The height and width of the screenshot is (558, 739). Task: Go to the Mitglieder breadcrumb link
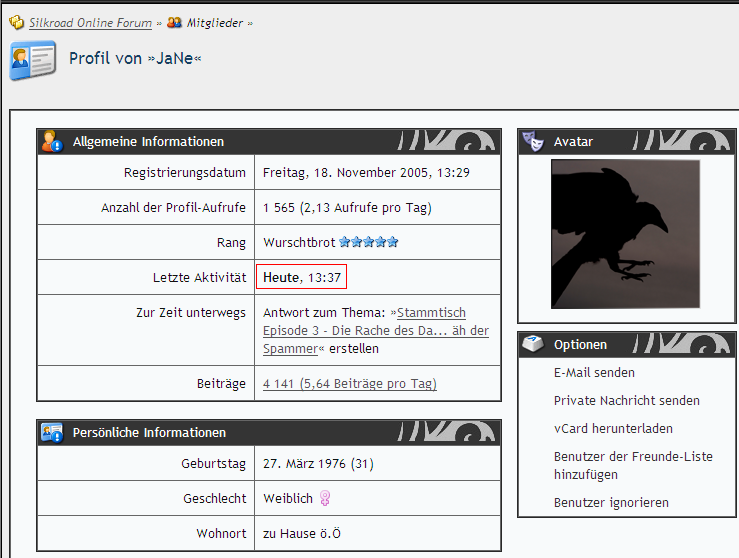tap(215, 23)
